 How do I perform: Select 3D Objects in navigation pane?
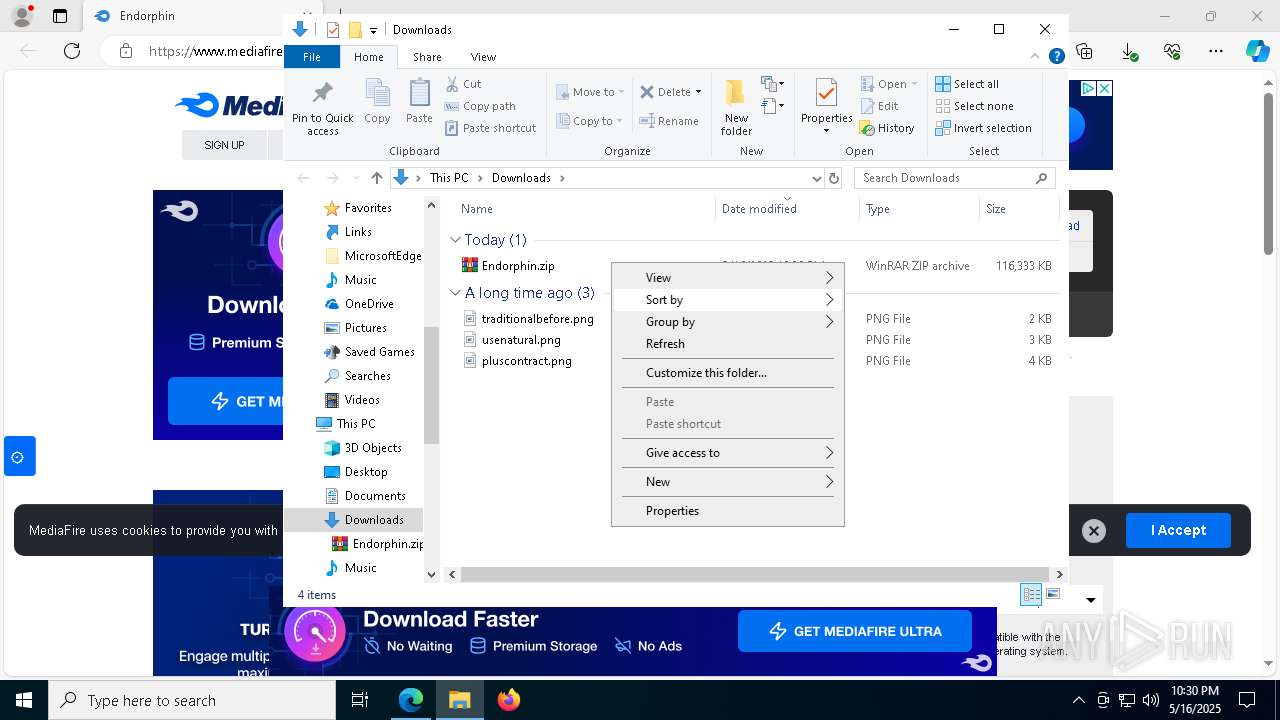373,448
